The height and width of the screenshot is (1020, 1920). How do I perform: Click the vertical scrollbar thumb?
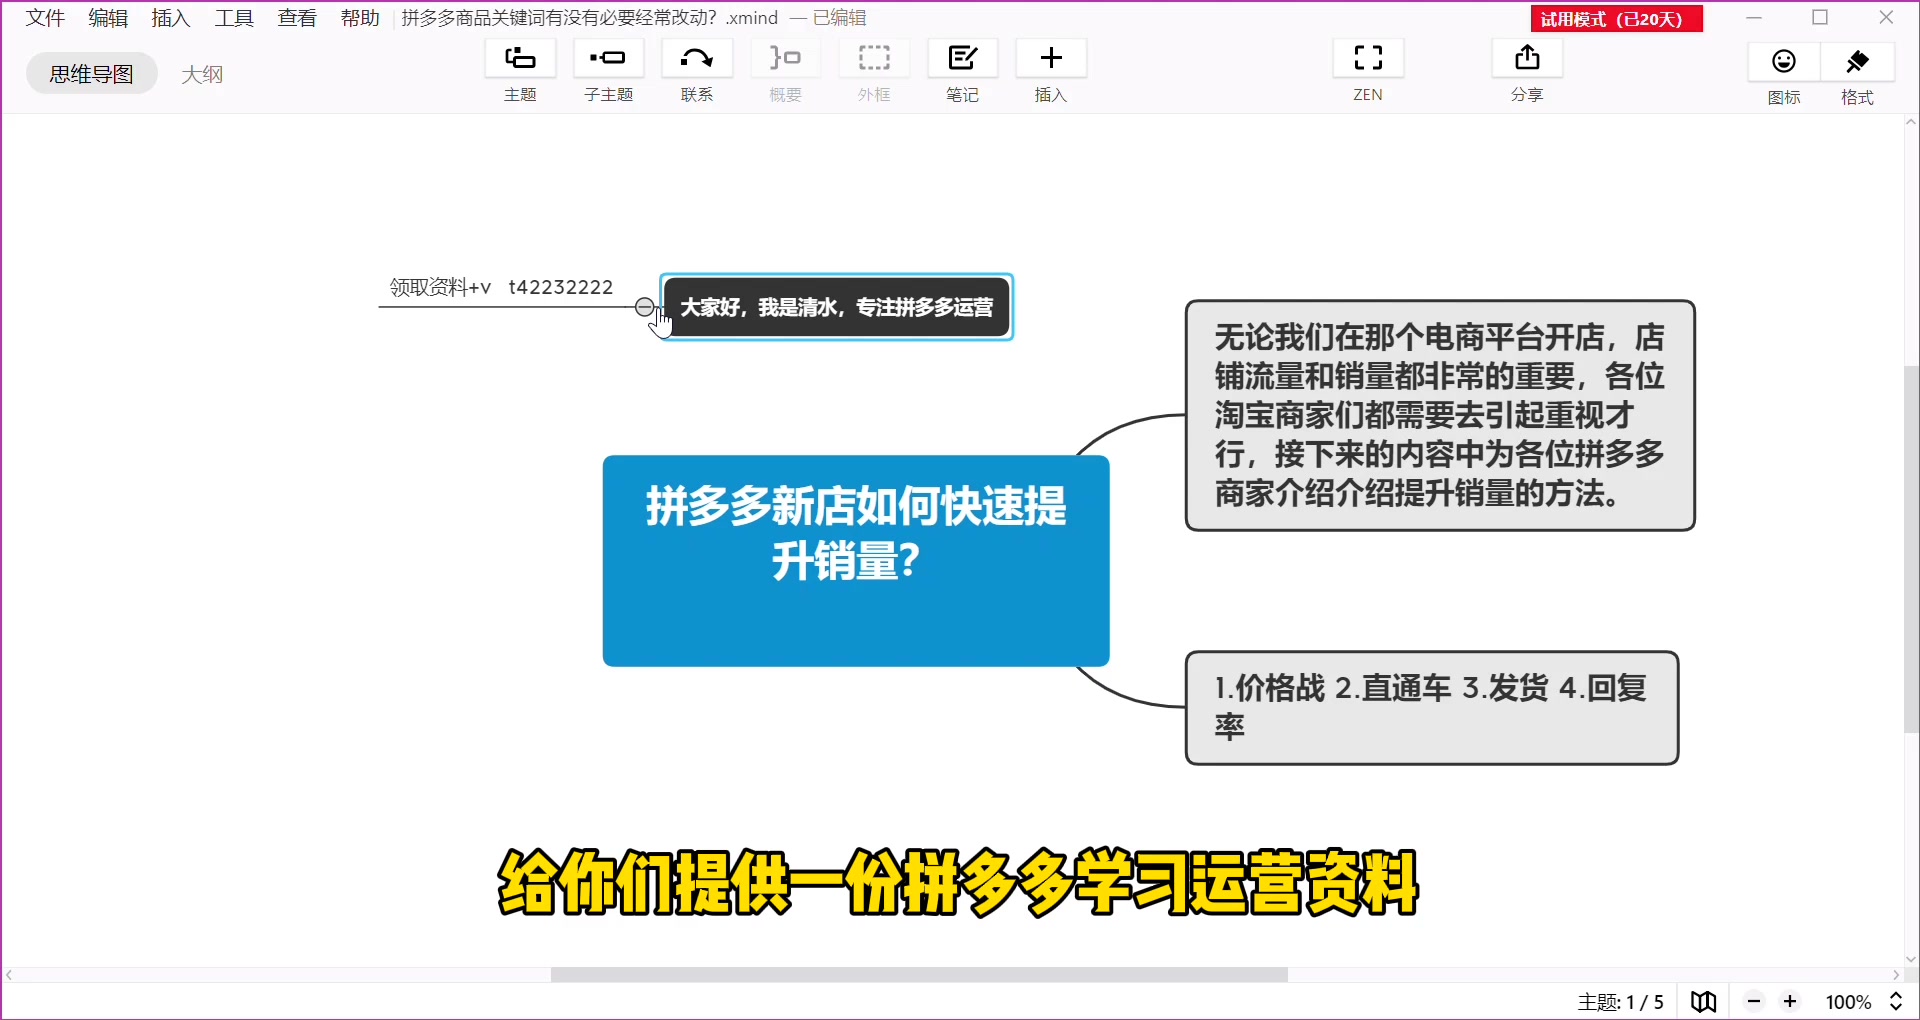[1911, 550]
